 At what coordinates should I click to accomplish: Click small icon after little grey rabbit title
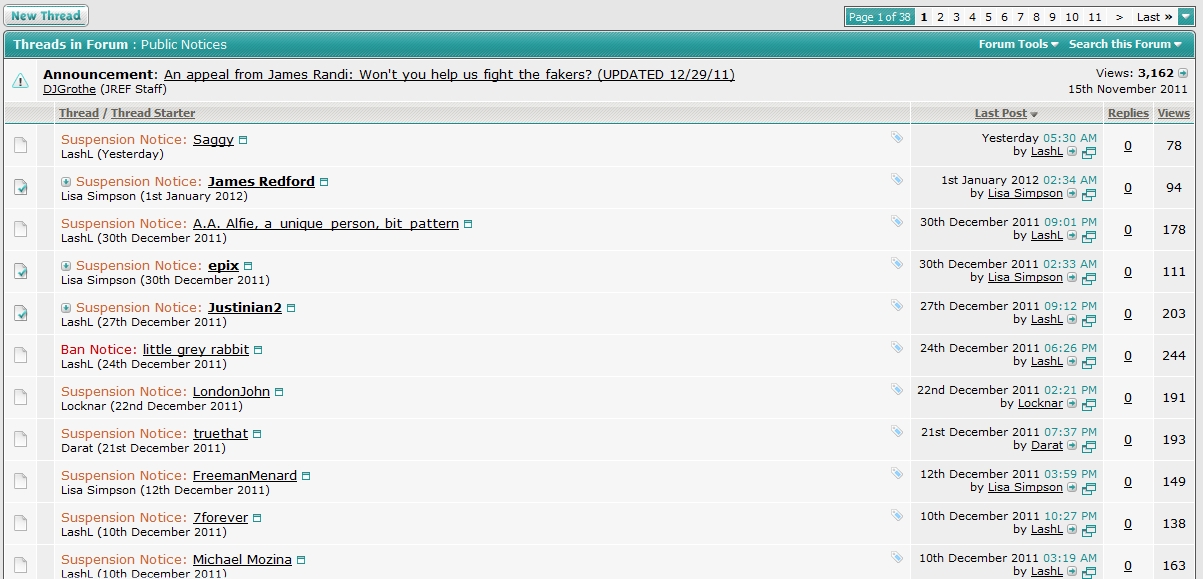point(258,350)
